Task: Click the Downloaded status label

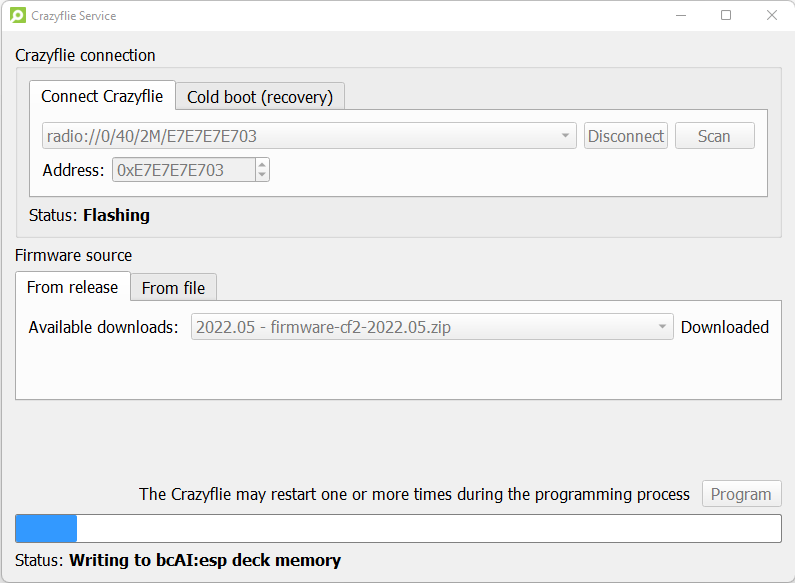Action: pos(725,327)
